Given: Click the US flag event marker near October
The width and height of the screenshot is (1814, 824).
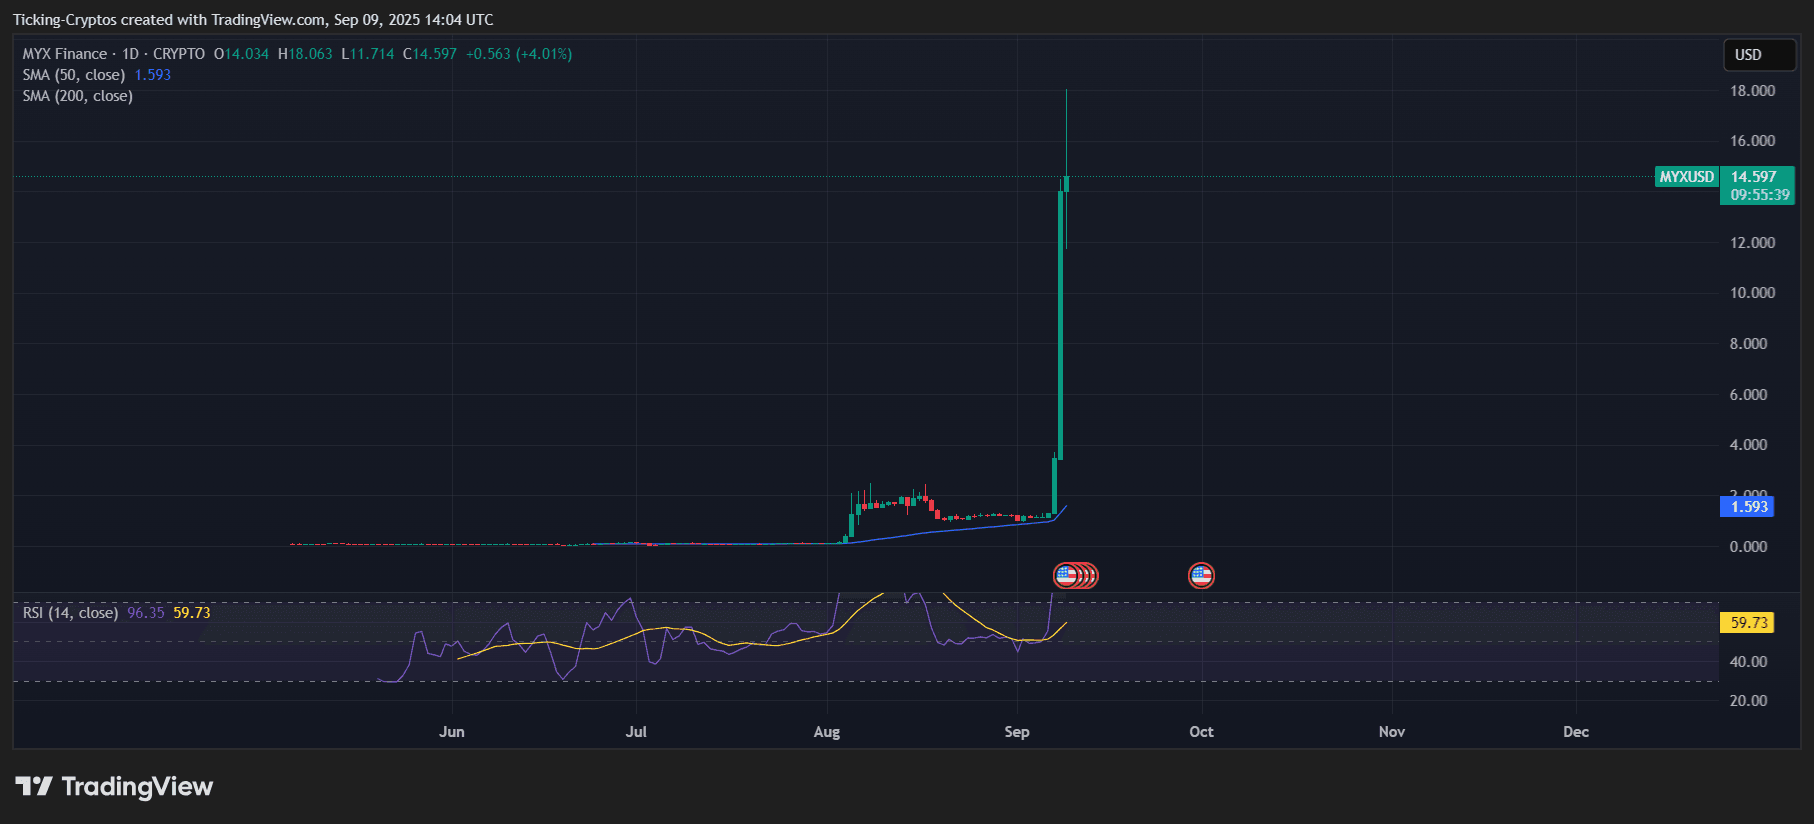Looking at the screenshot, I should click(1201, 576).
